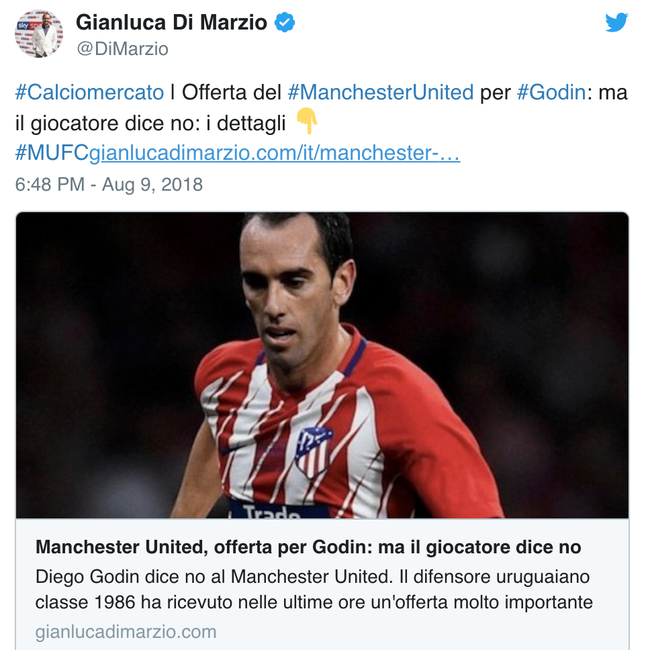Open Gianluca Di Marzio's profile avatar
The width and height of the screenshot is (650, 650).
39,34
